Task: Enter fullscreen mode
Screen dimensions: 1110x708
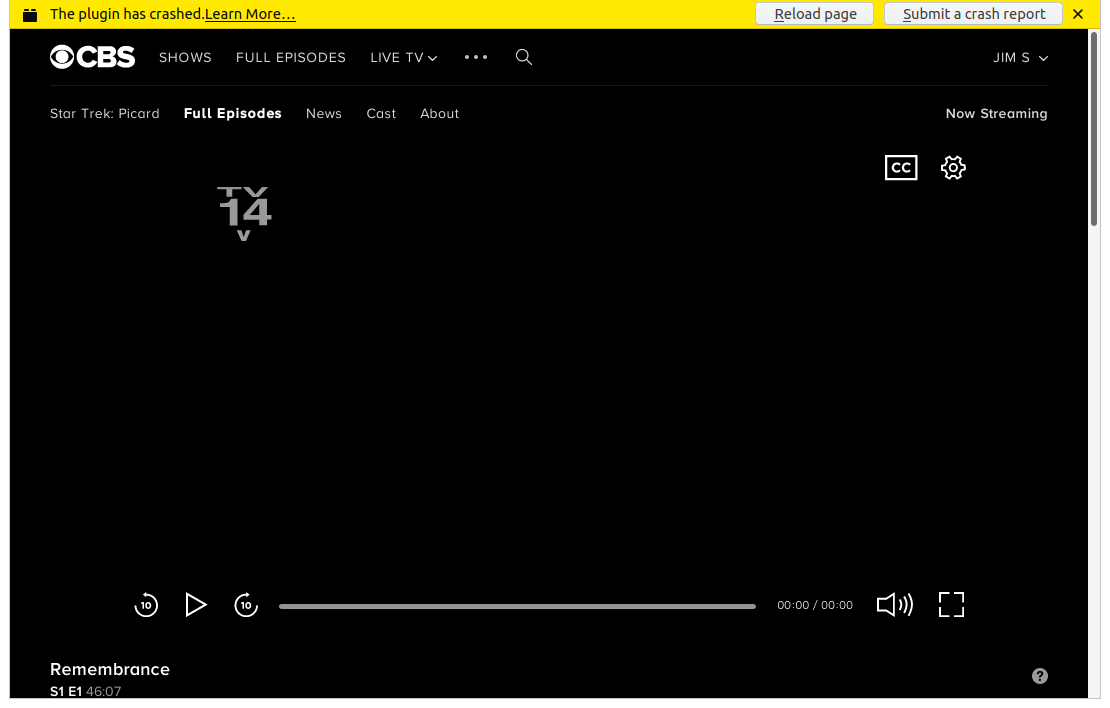Action: click(951, 605)
